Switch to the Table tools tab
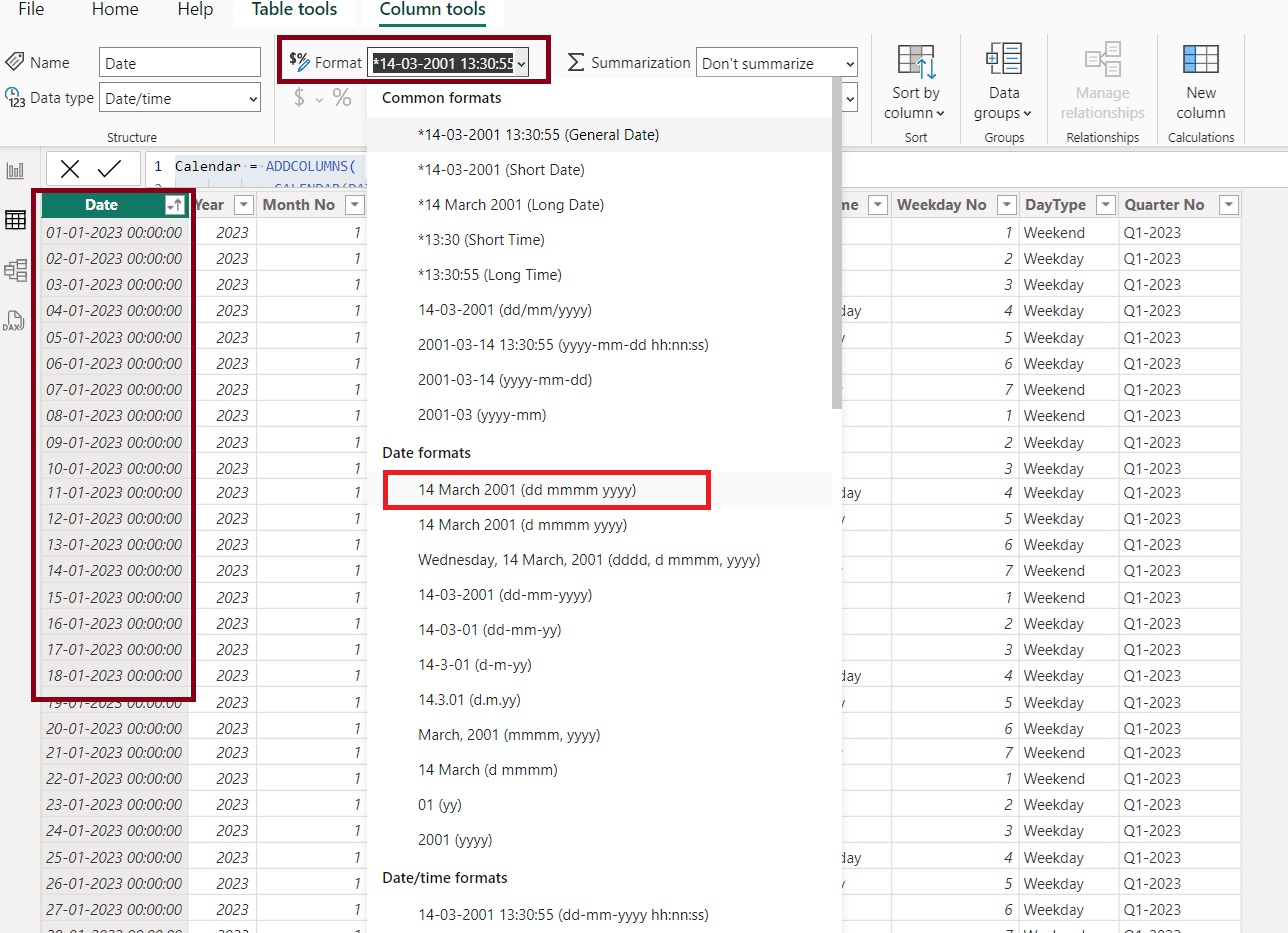This screenshot has height=933, width=1288. click(294, 10)
